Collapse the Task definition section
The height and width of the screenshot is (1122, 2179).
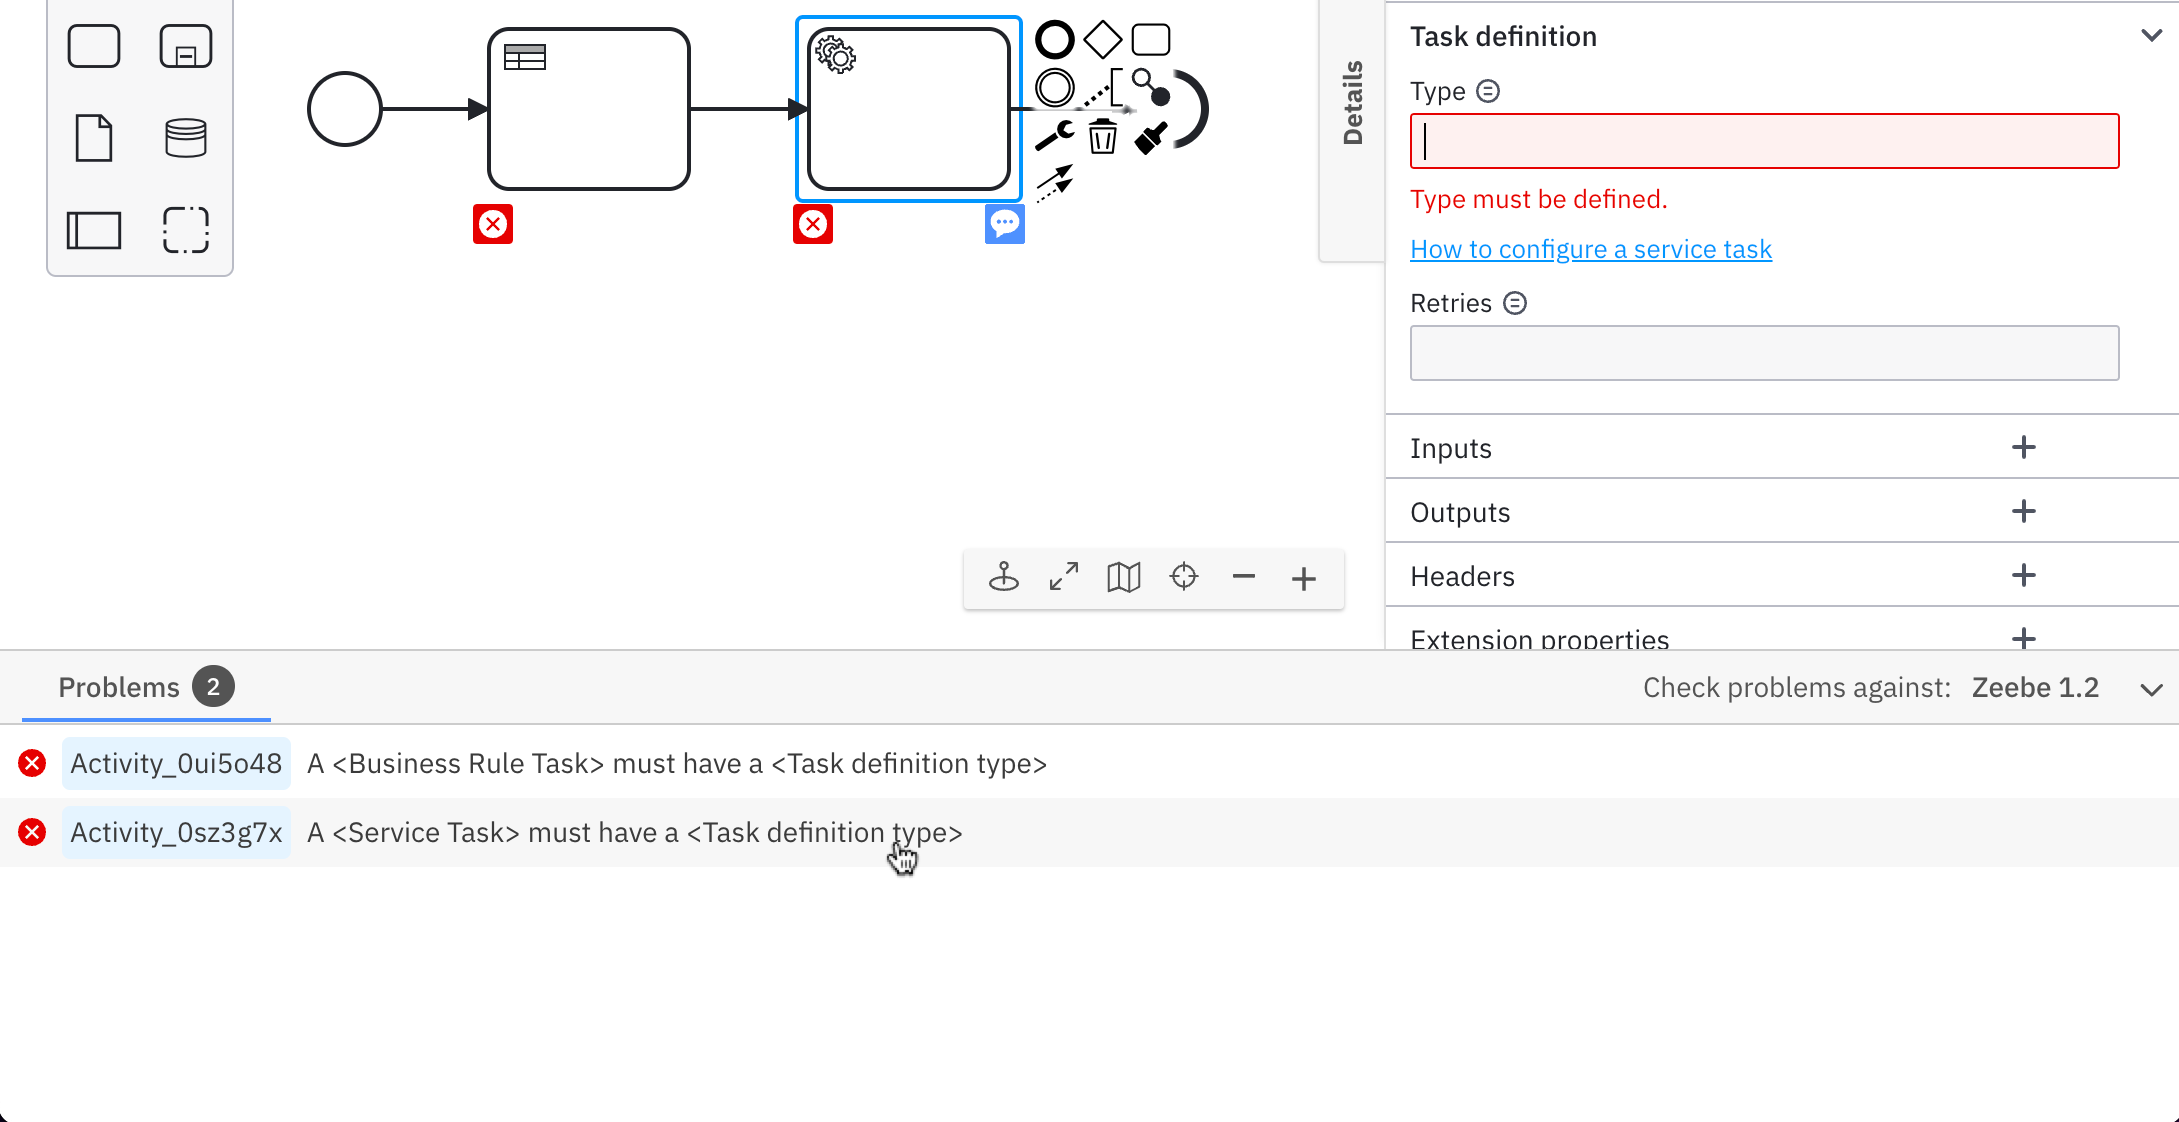click(2152, 35)
